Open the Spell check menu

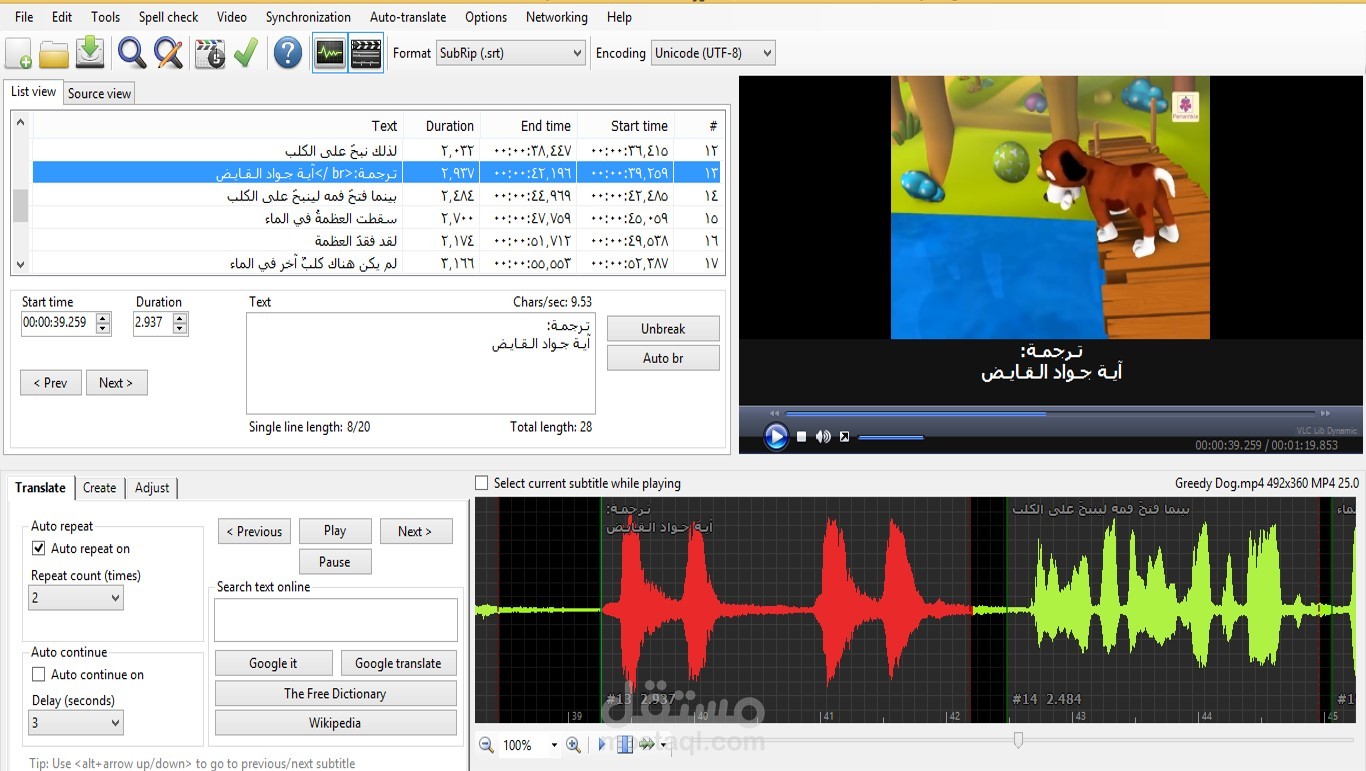click(x=168, y=17)
